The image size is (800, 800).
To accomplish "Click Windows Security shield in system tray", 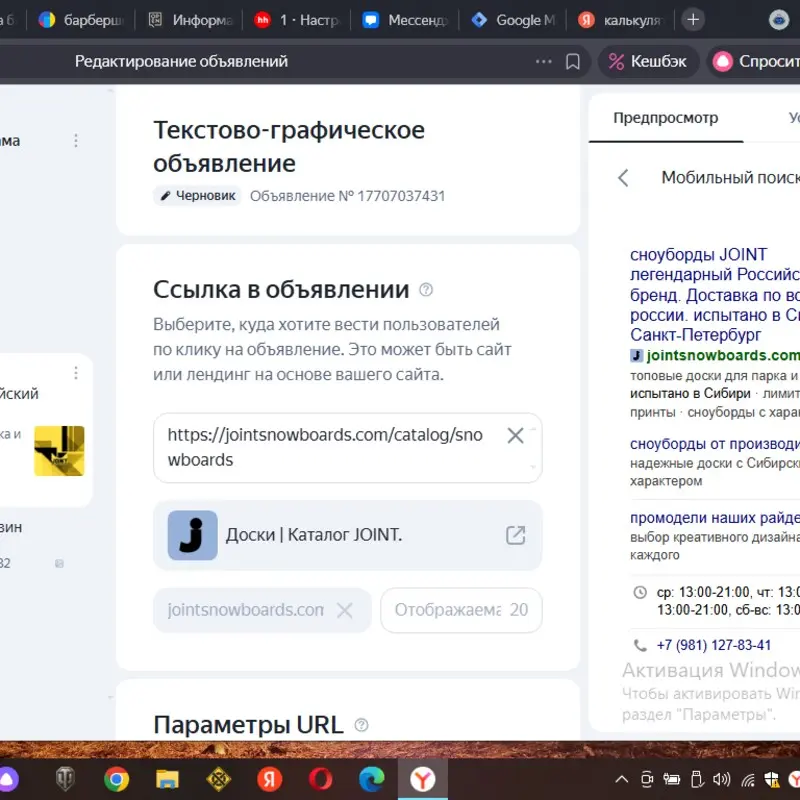I will [771, 779].
